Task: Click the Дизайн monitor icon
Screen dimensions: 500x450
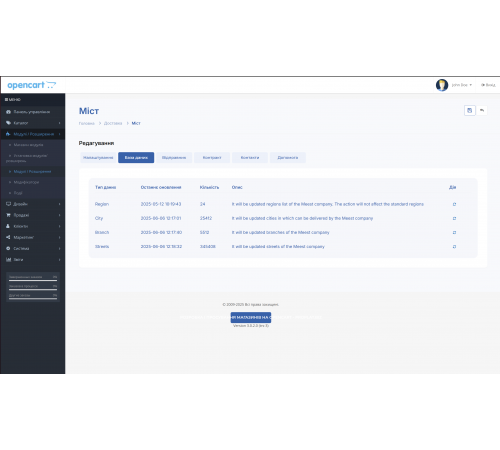Action: (x=8, y=204)
